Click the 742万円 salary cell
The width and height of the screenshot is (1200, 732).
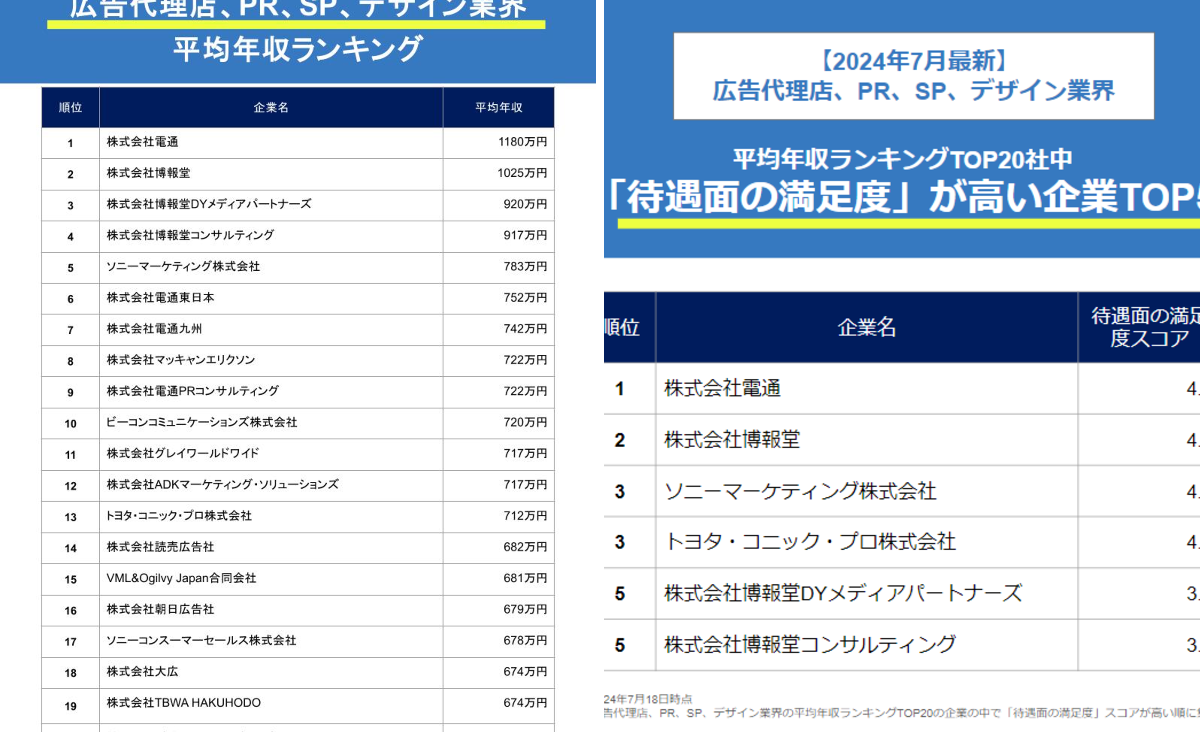[525, 329]
